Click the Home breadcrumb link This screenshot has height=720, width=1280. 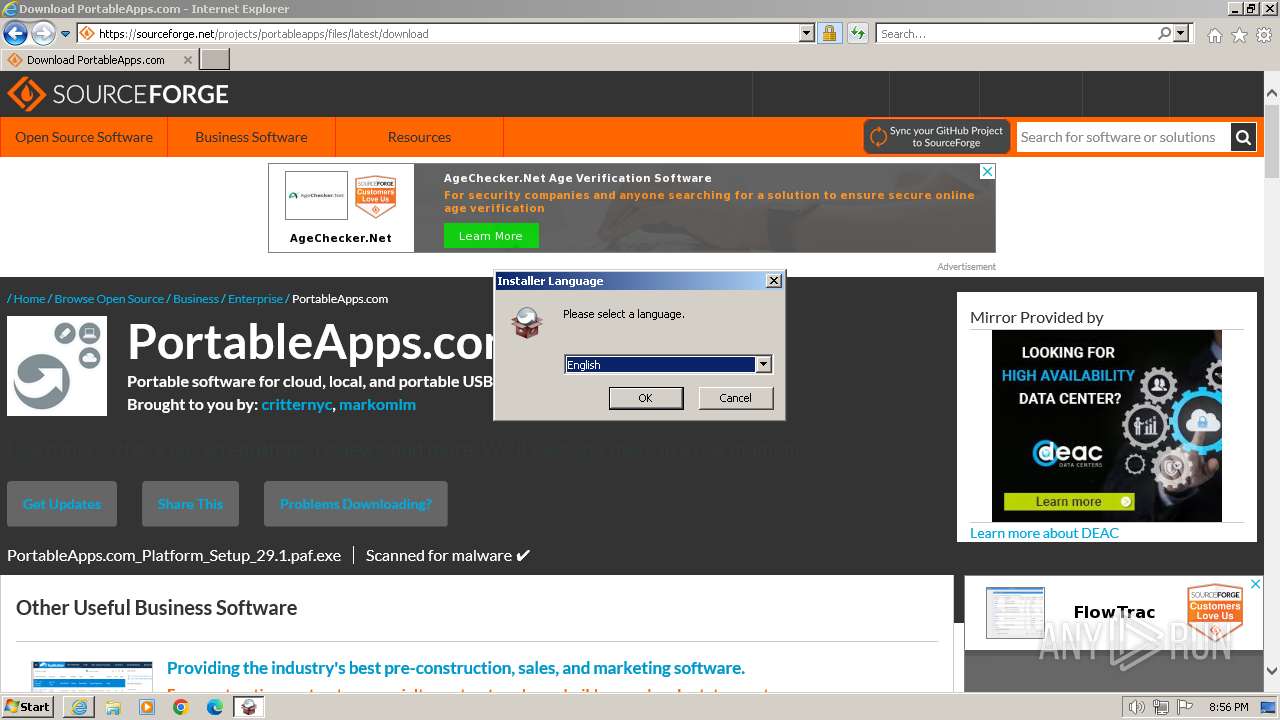(29, 299)
